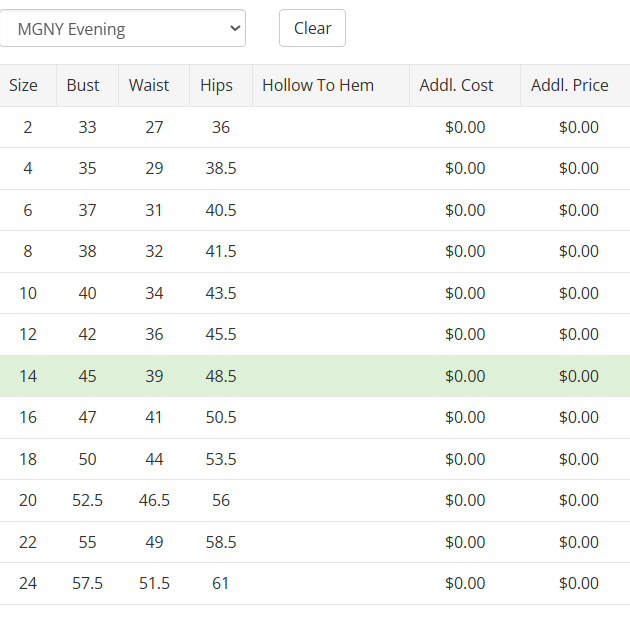Select the size 12 row

point(28,335)
